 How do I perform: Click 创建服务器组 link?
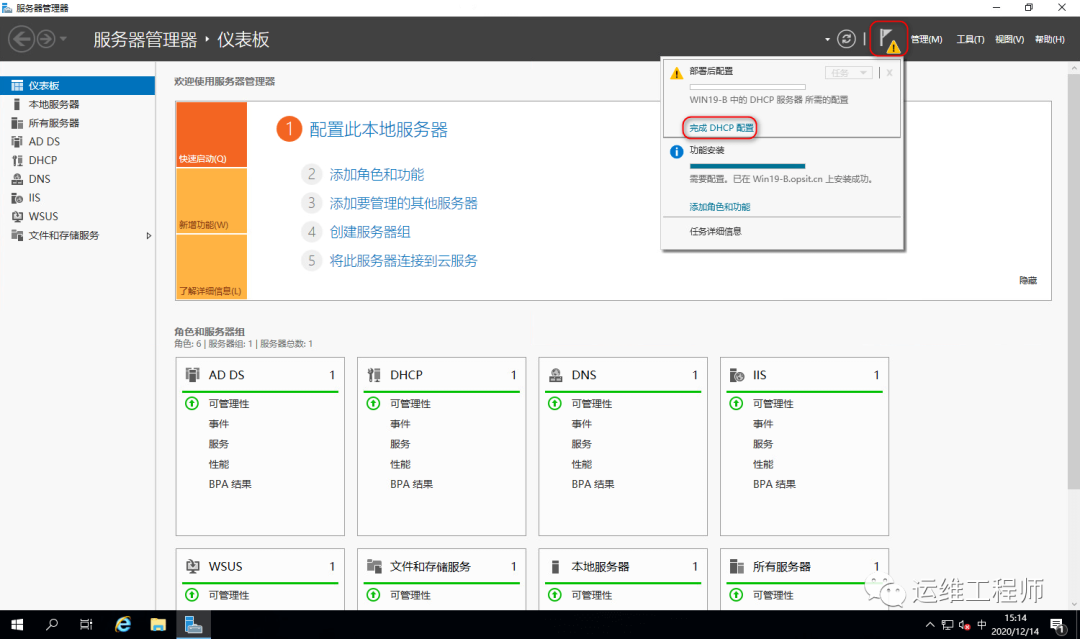coord(370,232)
